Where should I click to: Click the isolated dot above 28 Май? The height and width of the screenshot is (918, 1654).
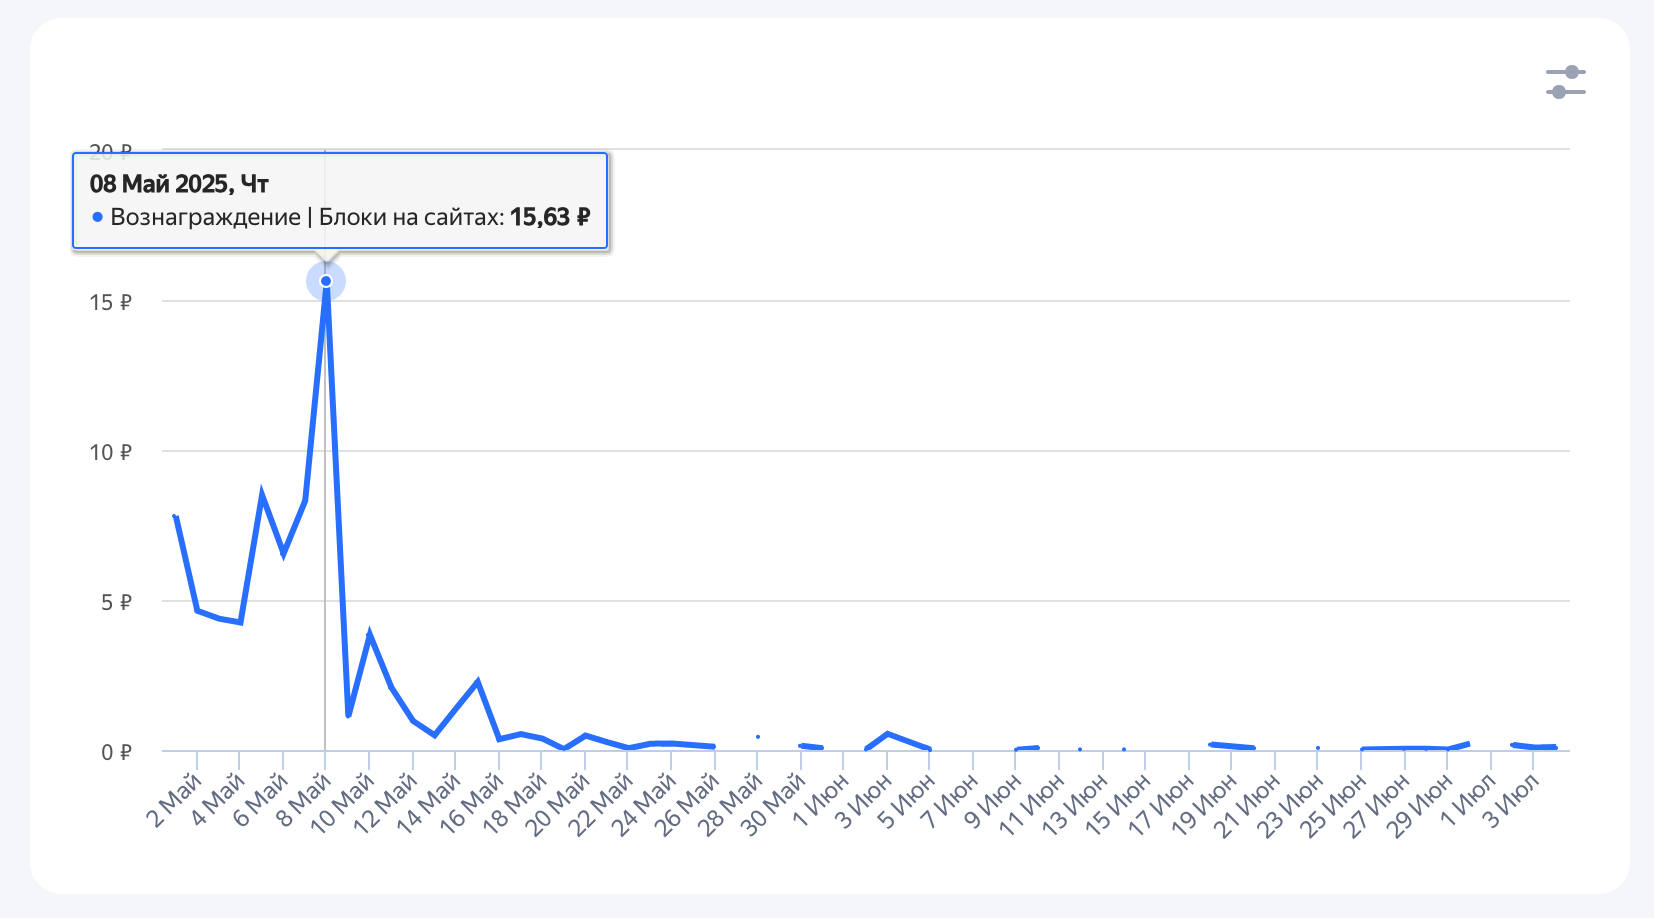coord(758,737)
